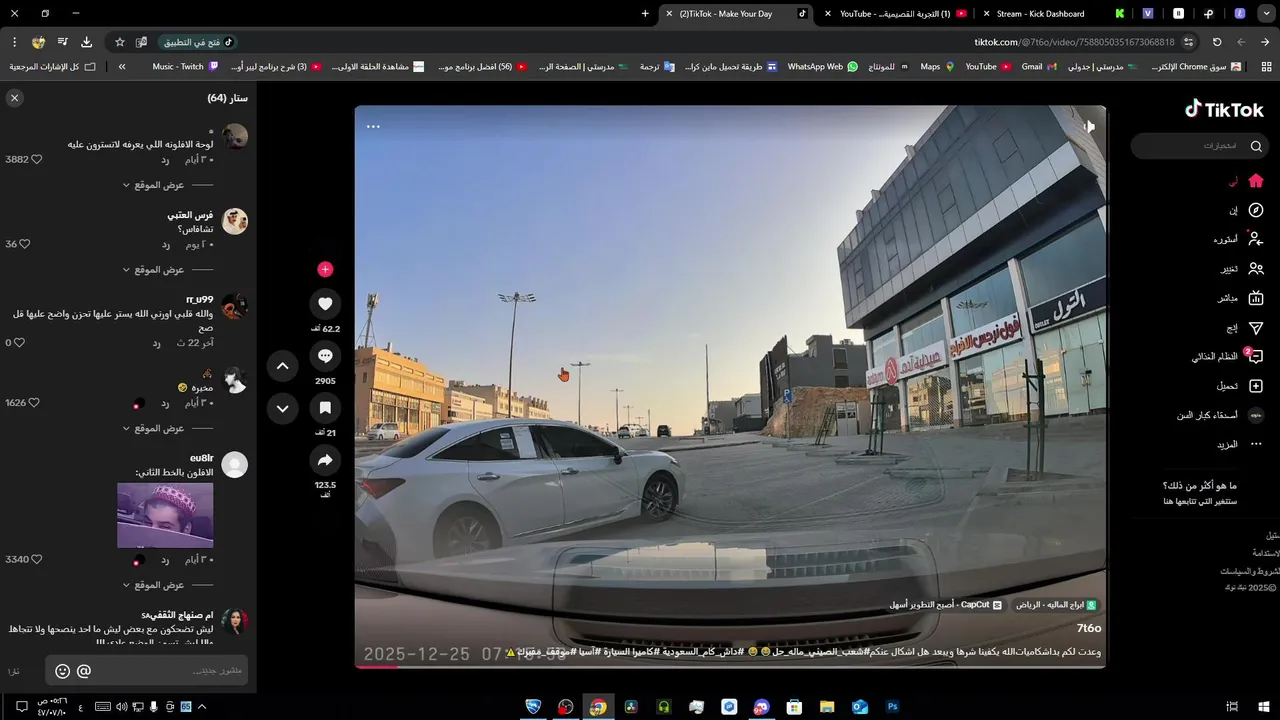Close the comments panel with X

(14, 98)
